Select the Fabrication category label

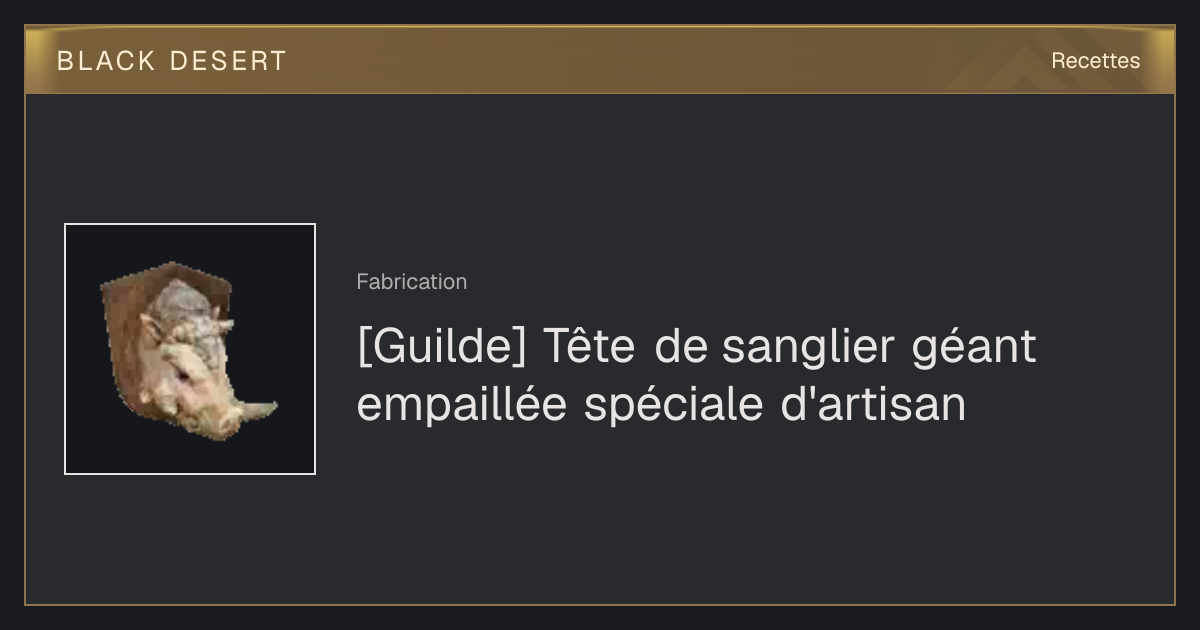coord(411,282)
